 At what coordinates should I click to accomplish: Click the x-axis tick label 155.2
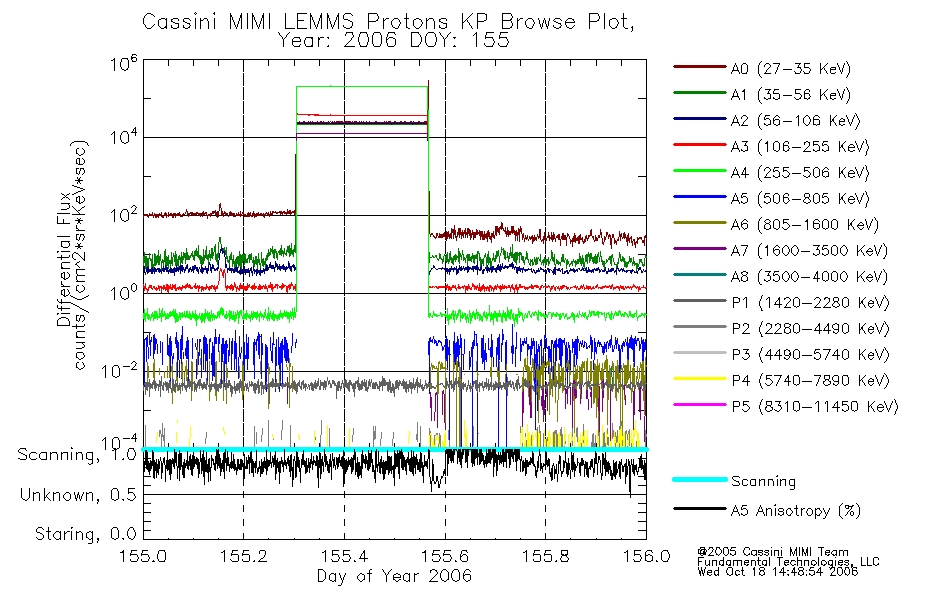tap(244, 556)
